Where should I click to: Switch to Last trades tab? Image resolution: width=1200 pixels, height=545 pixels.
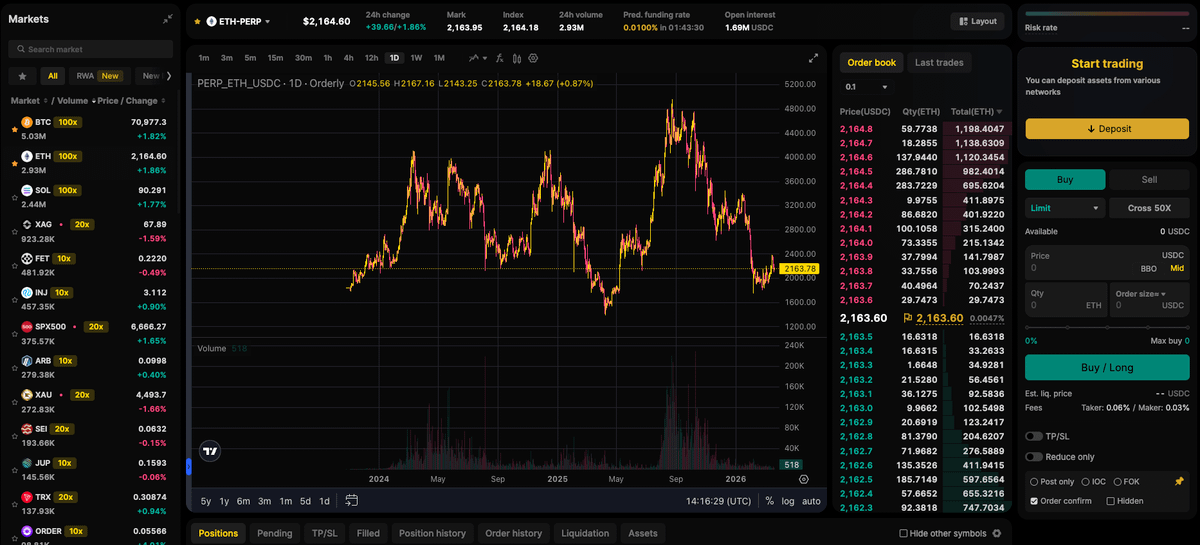[939, 62]
